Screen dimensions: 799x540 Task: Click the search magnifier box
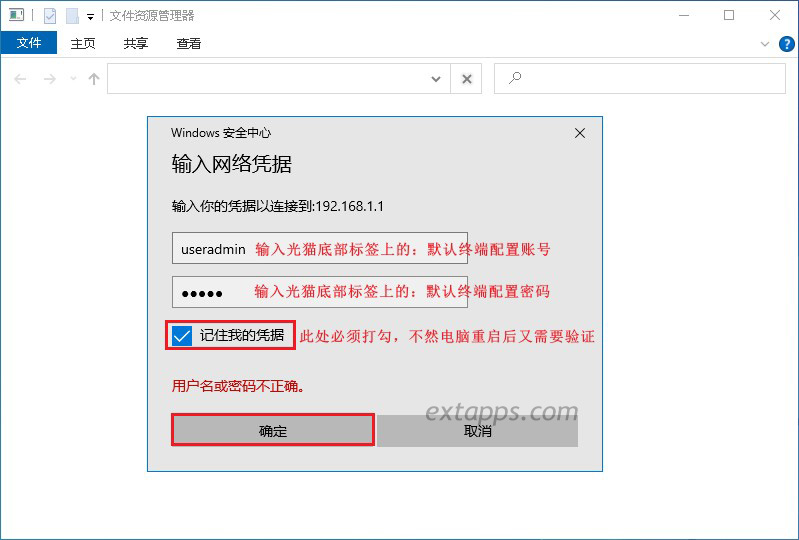pyautogui.click(x=640, y=78)
